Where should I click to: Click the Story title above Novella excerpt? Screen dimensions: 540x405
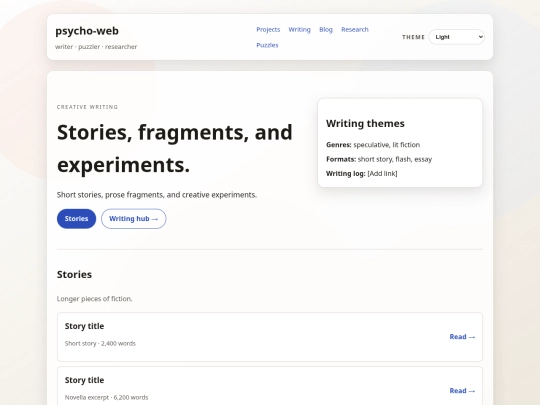84,380
